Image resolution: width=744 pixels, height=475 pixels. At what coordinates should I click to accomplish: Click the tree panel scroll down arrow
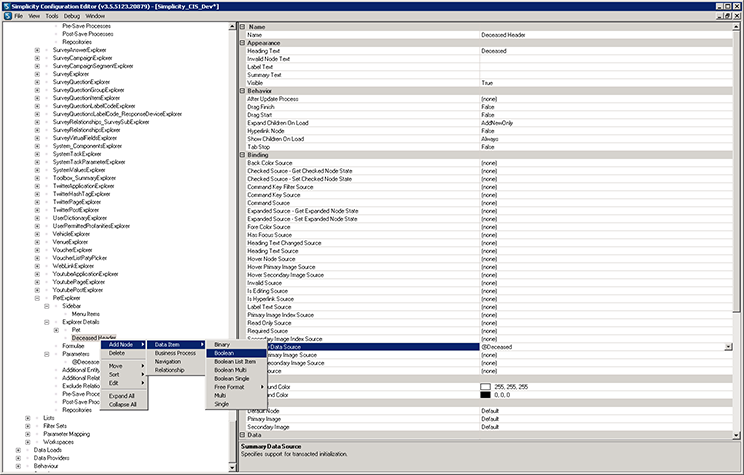[x=232, y=467]
